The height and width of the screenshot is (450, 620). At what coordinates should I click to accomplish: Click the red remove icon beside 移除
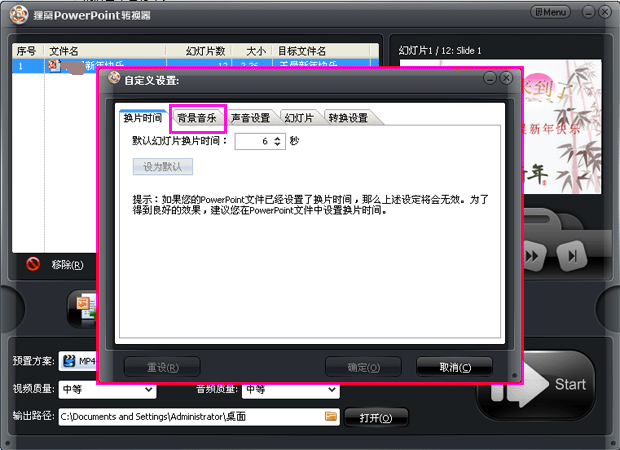(x=33, y=264)
